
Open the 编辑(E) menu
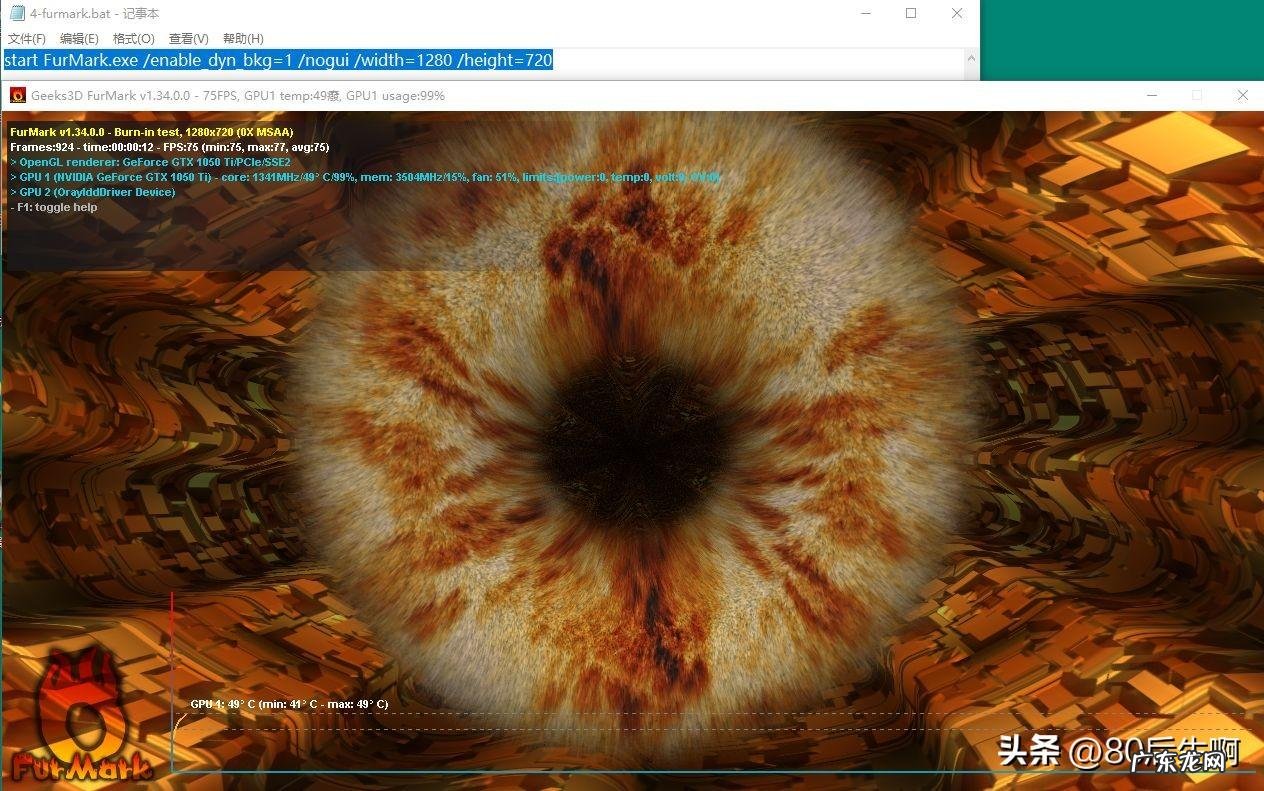pos(79,38)
